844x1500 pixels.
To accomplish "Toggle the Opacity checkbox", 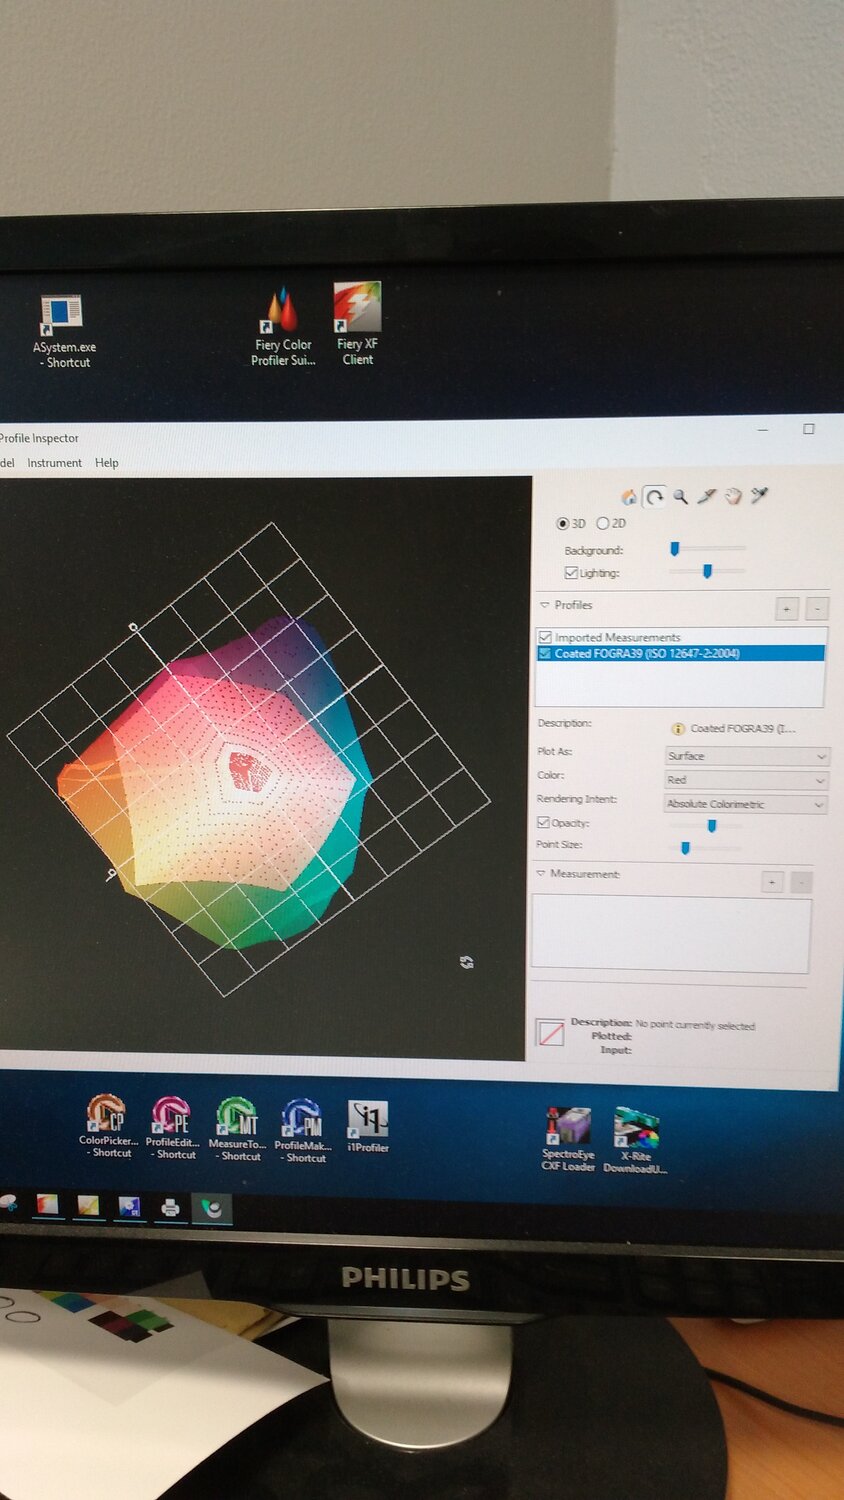I will point(544,823).
